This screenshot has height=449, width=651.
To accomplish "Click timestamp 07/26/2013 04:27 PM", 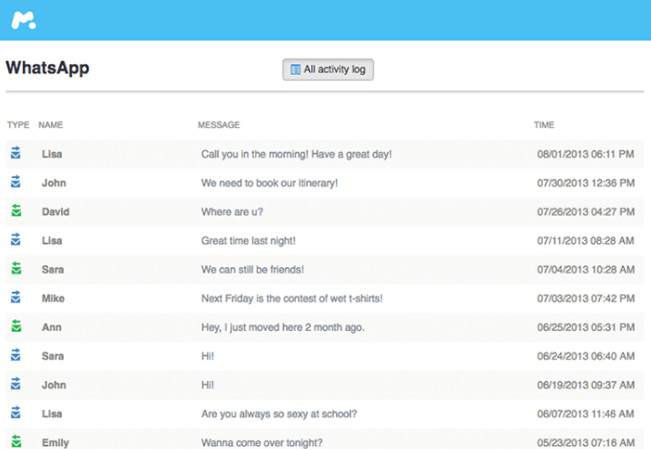I will [586, 212].
